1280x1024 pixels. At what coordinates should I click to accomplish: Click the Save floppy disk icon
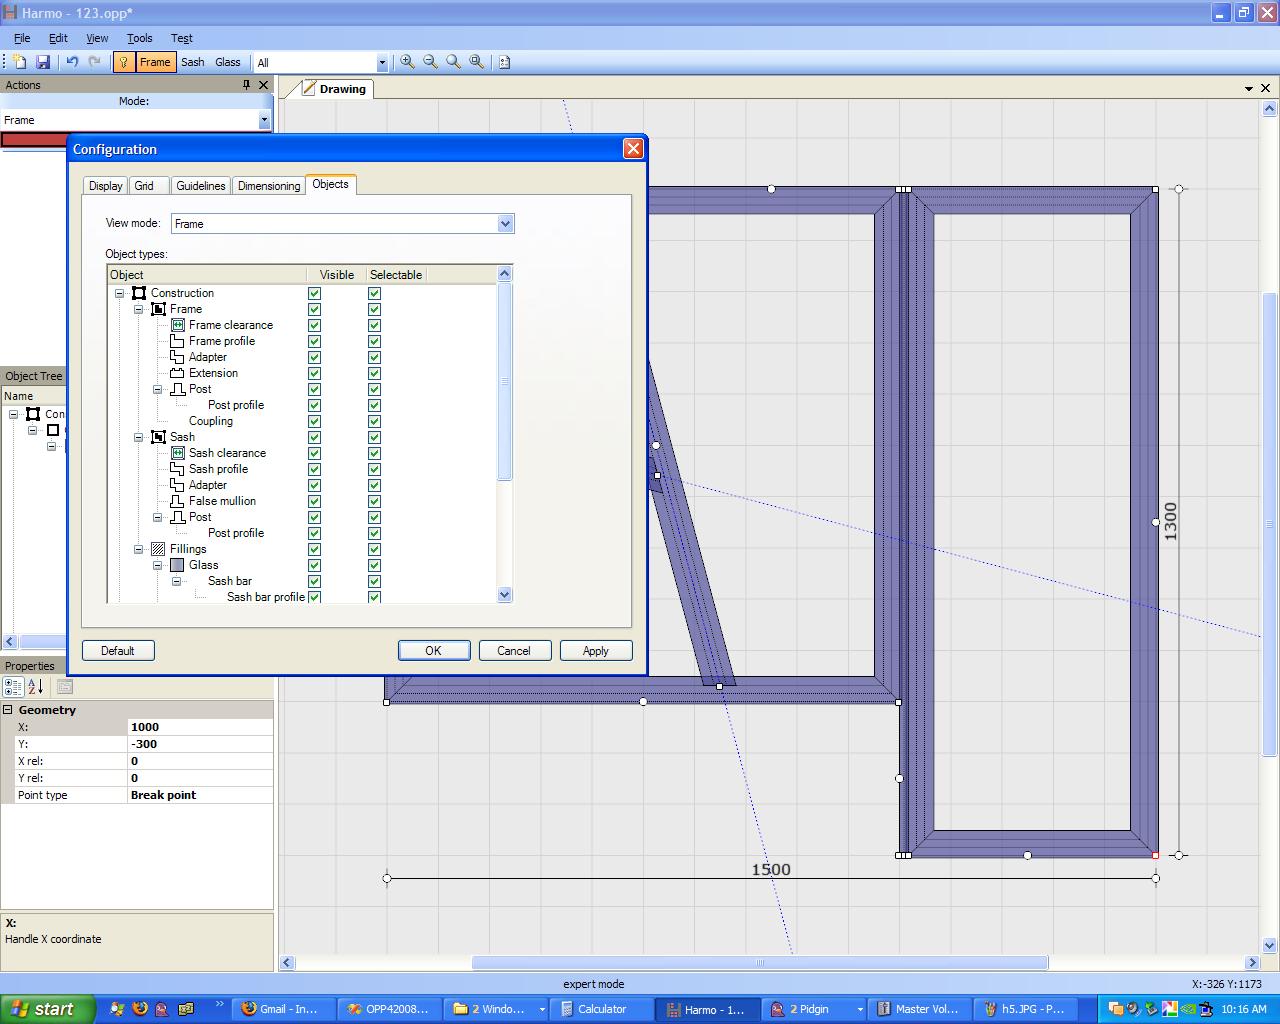43,62
